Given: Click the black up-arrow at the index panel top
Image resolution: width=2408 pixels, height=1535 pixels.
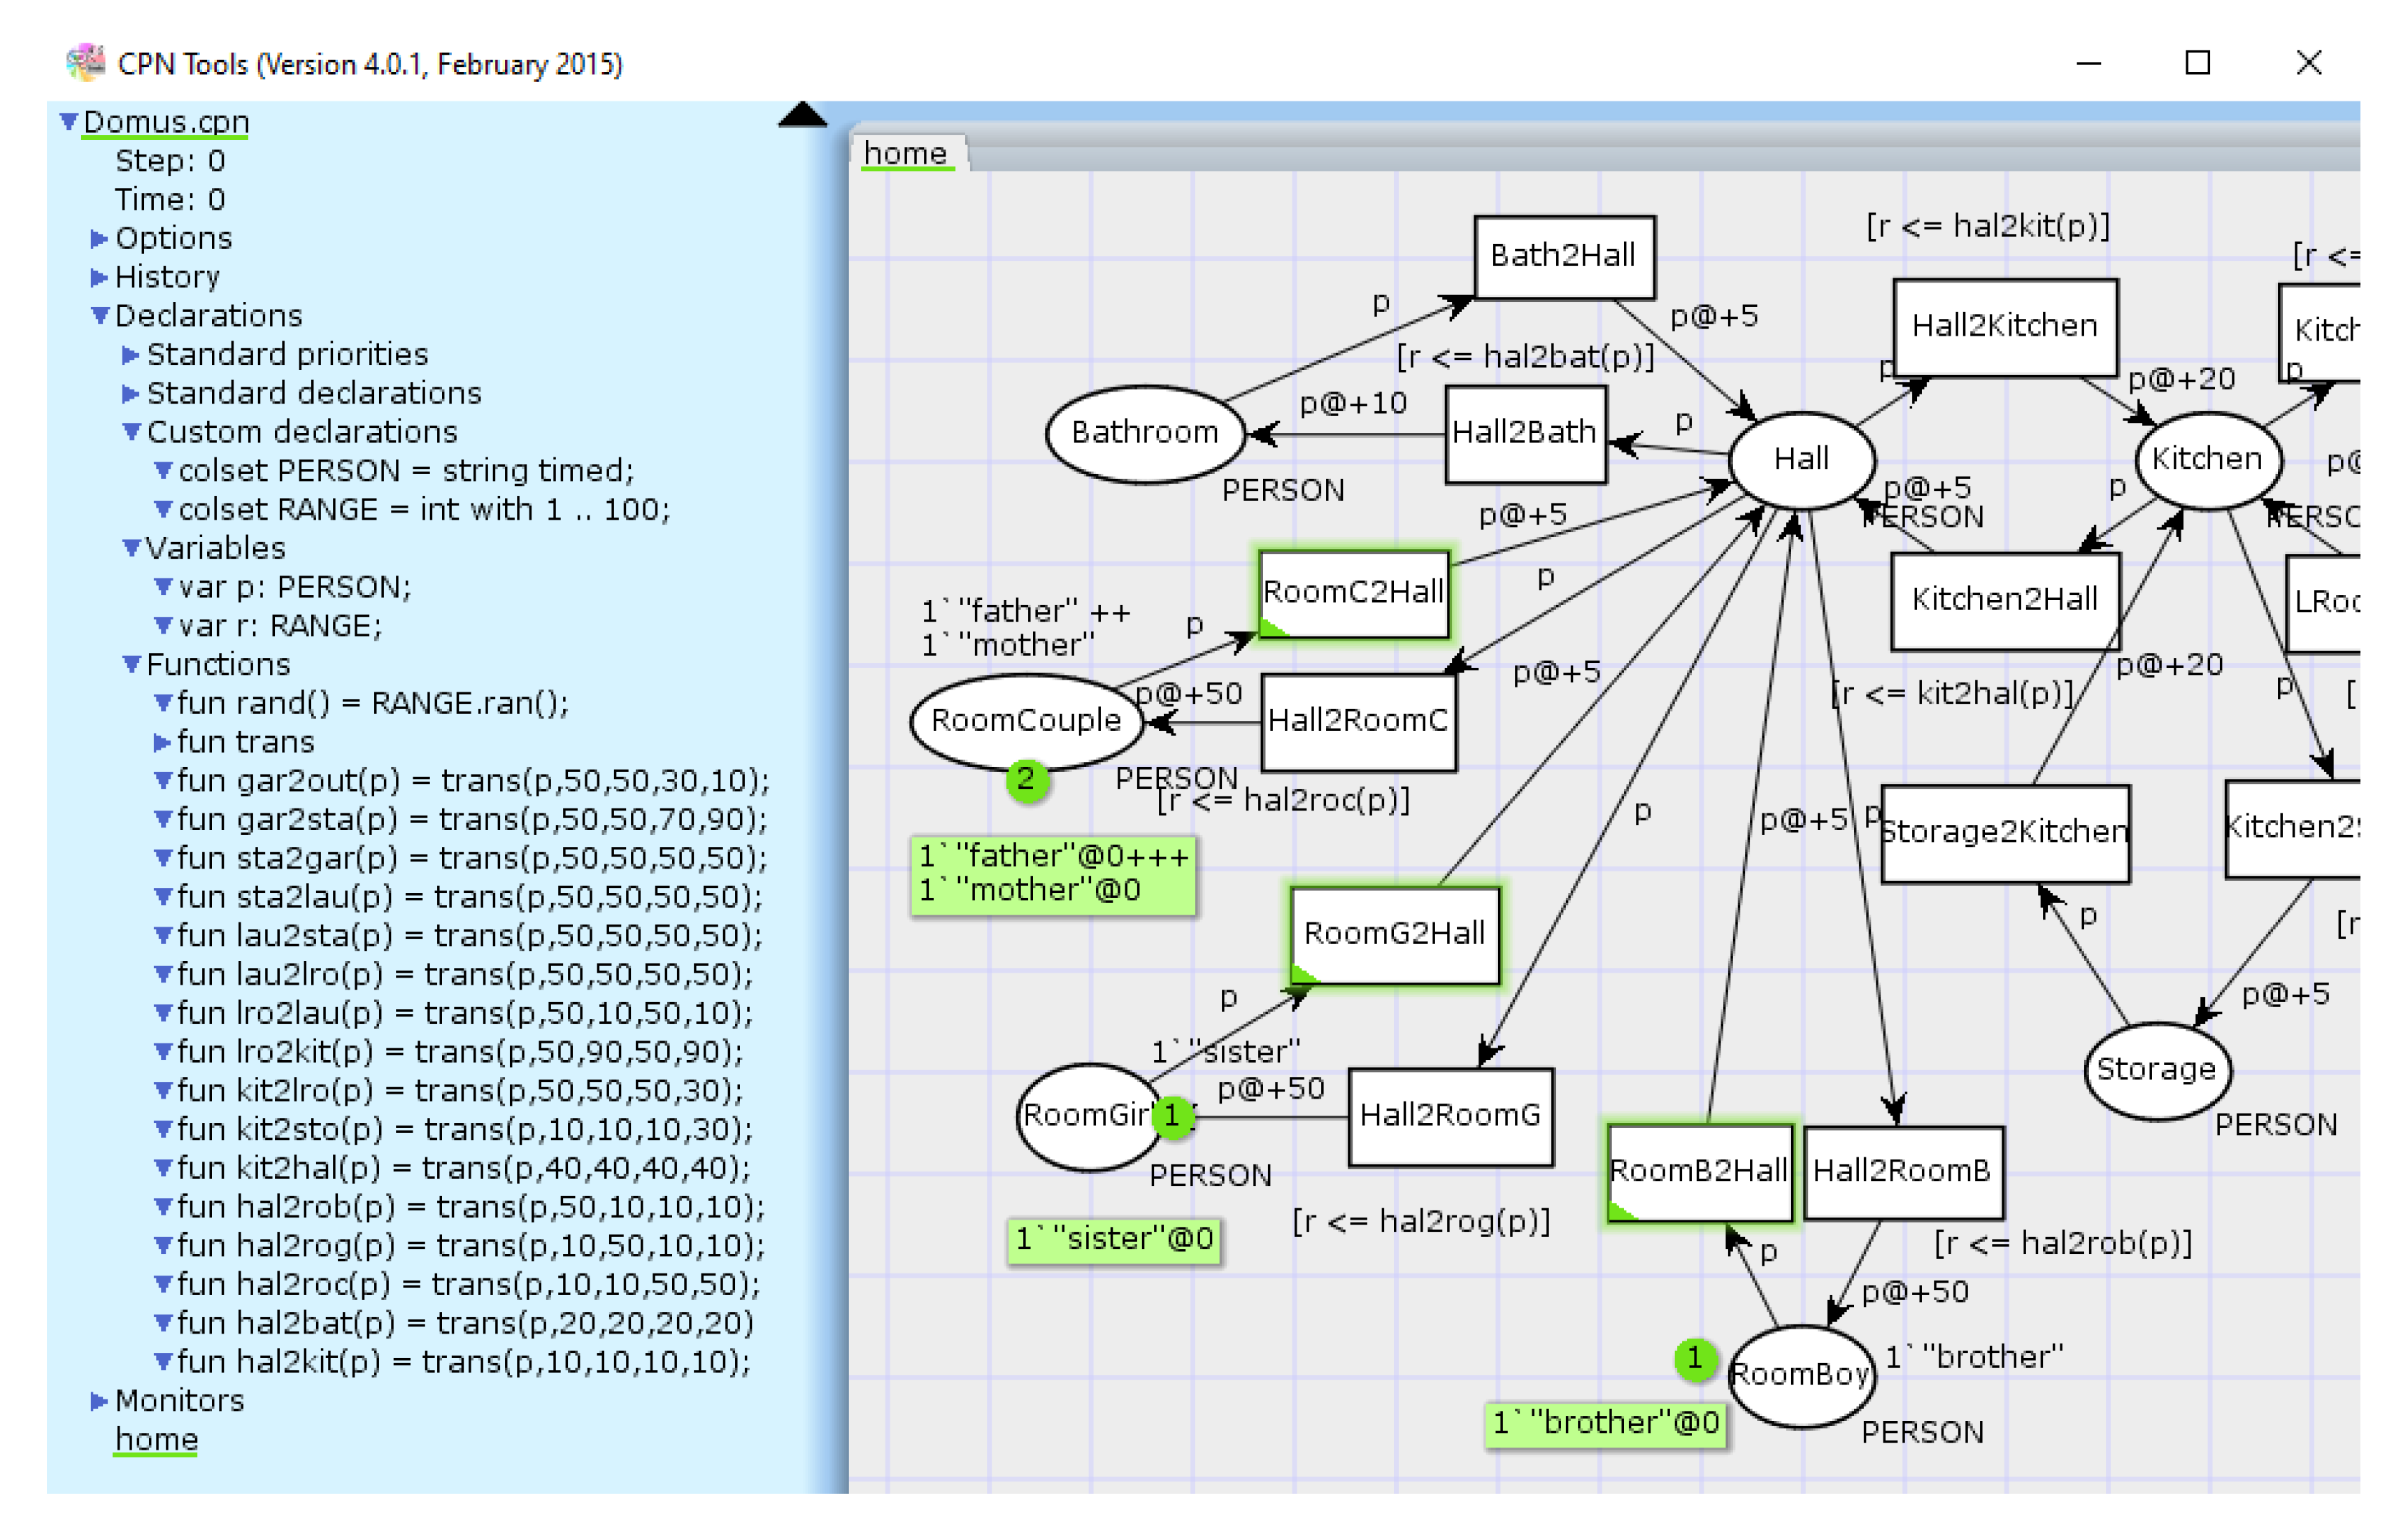Looking at the screenshot, I should [x=802, y=115].
